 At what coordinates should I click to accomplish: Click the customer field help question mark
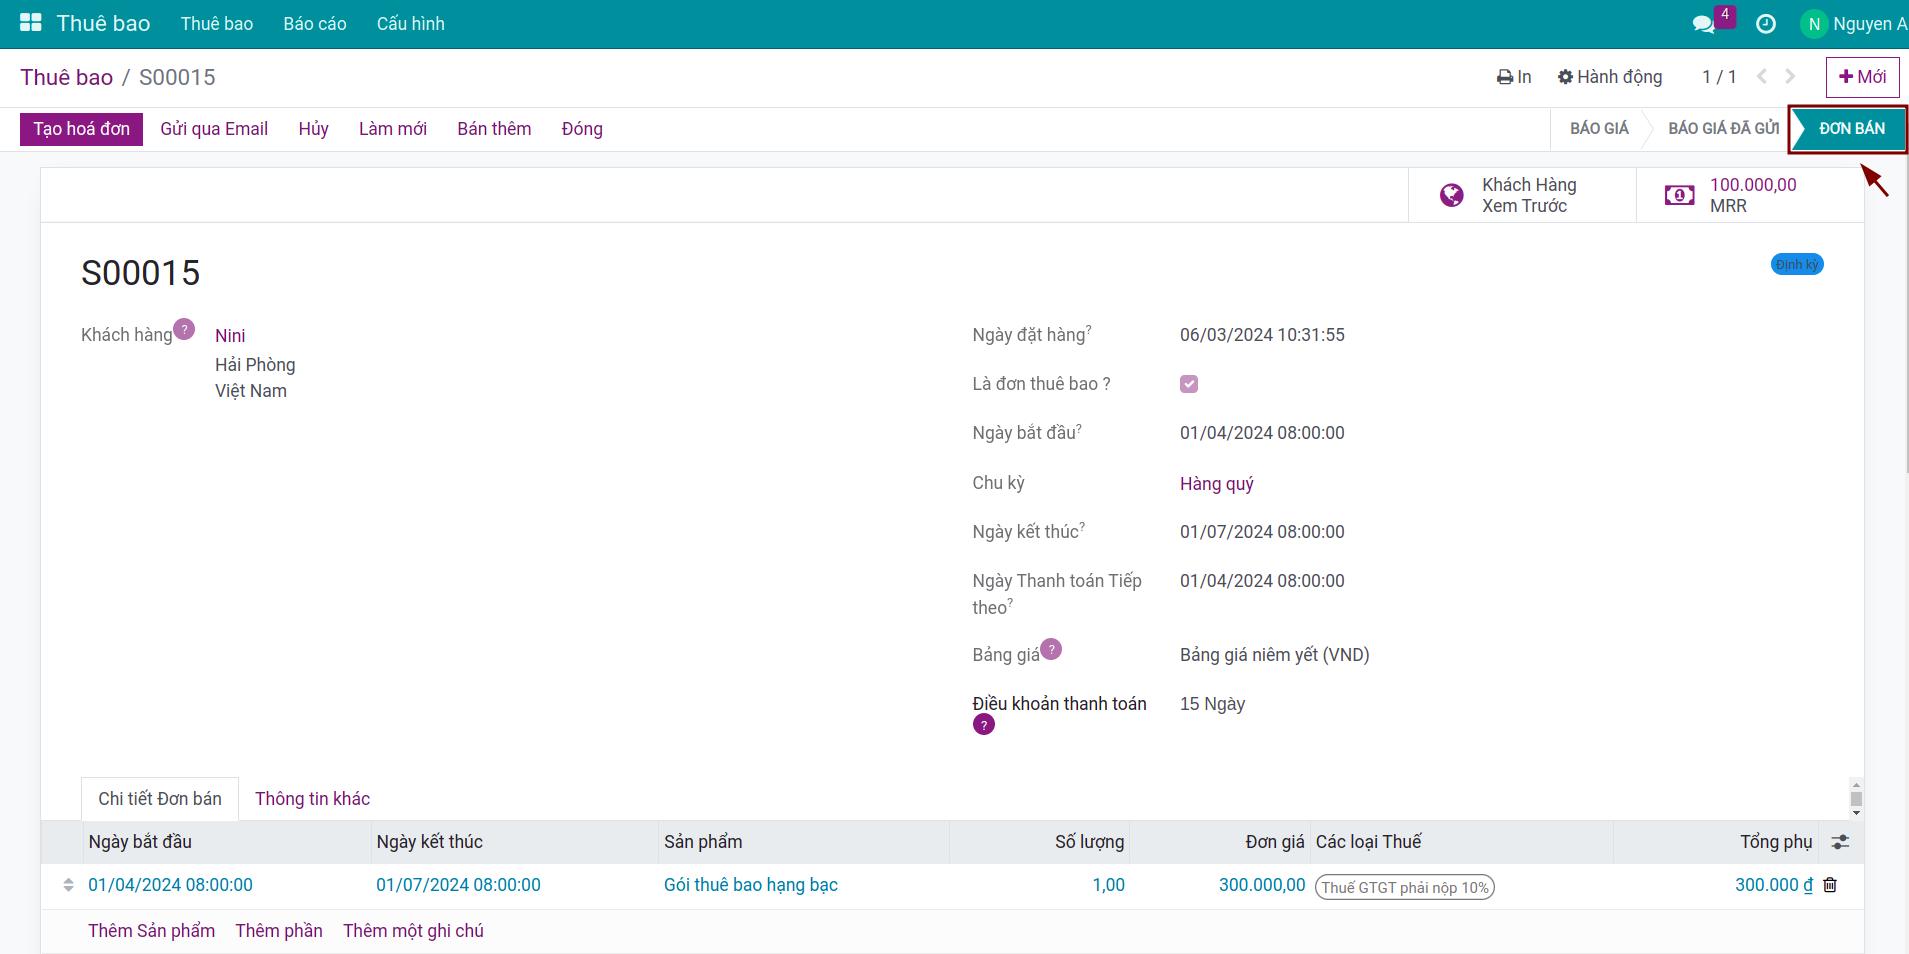(x=184, y=329)
